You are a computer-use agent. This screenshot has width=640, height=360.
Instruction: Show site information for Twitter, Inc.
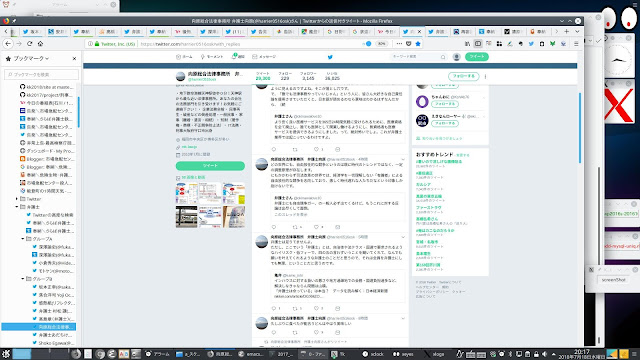90,44
